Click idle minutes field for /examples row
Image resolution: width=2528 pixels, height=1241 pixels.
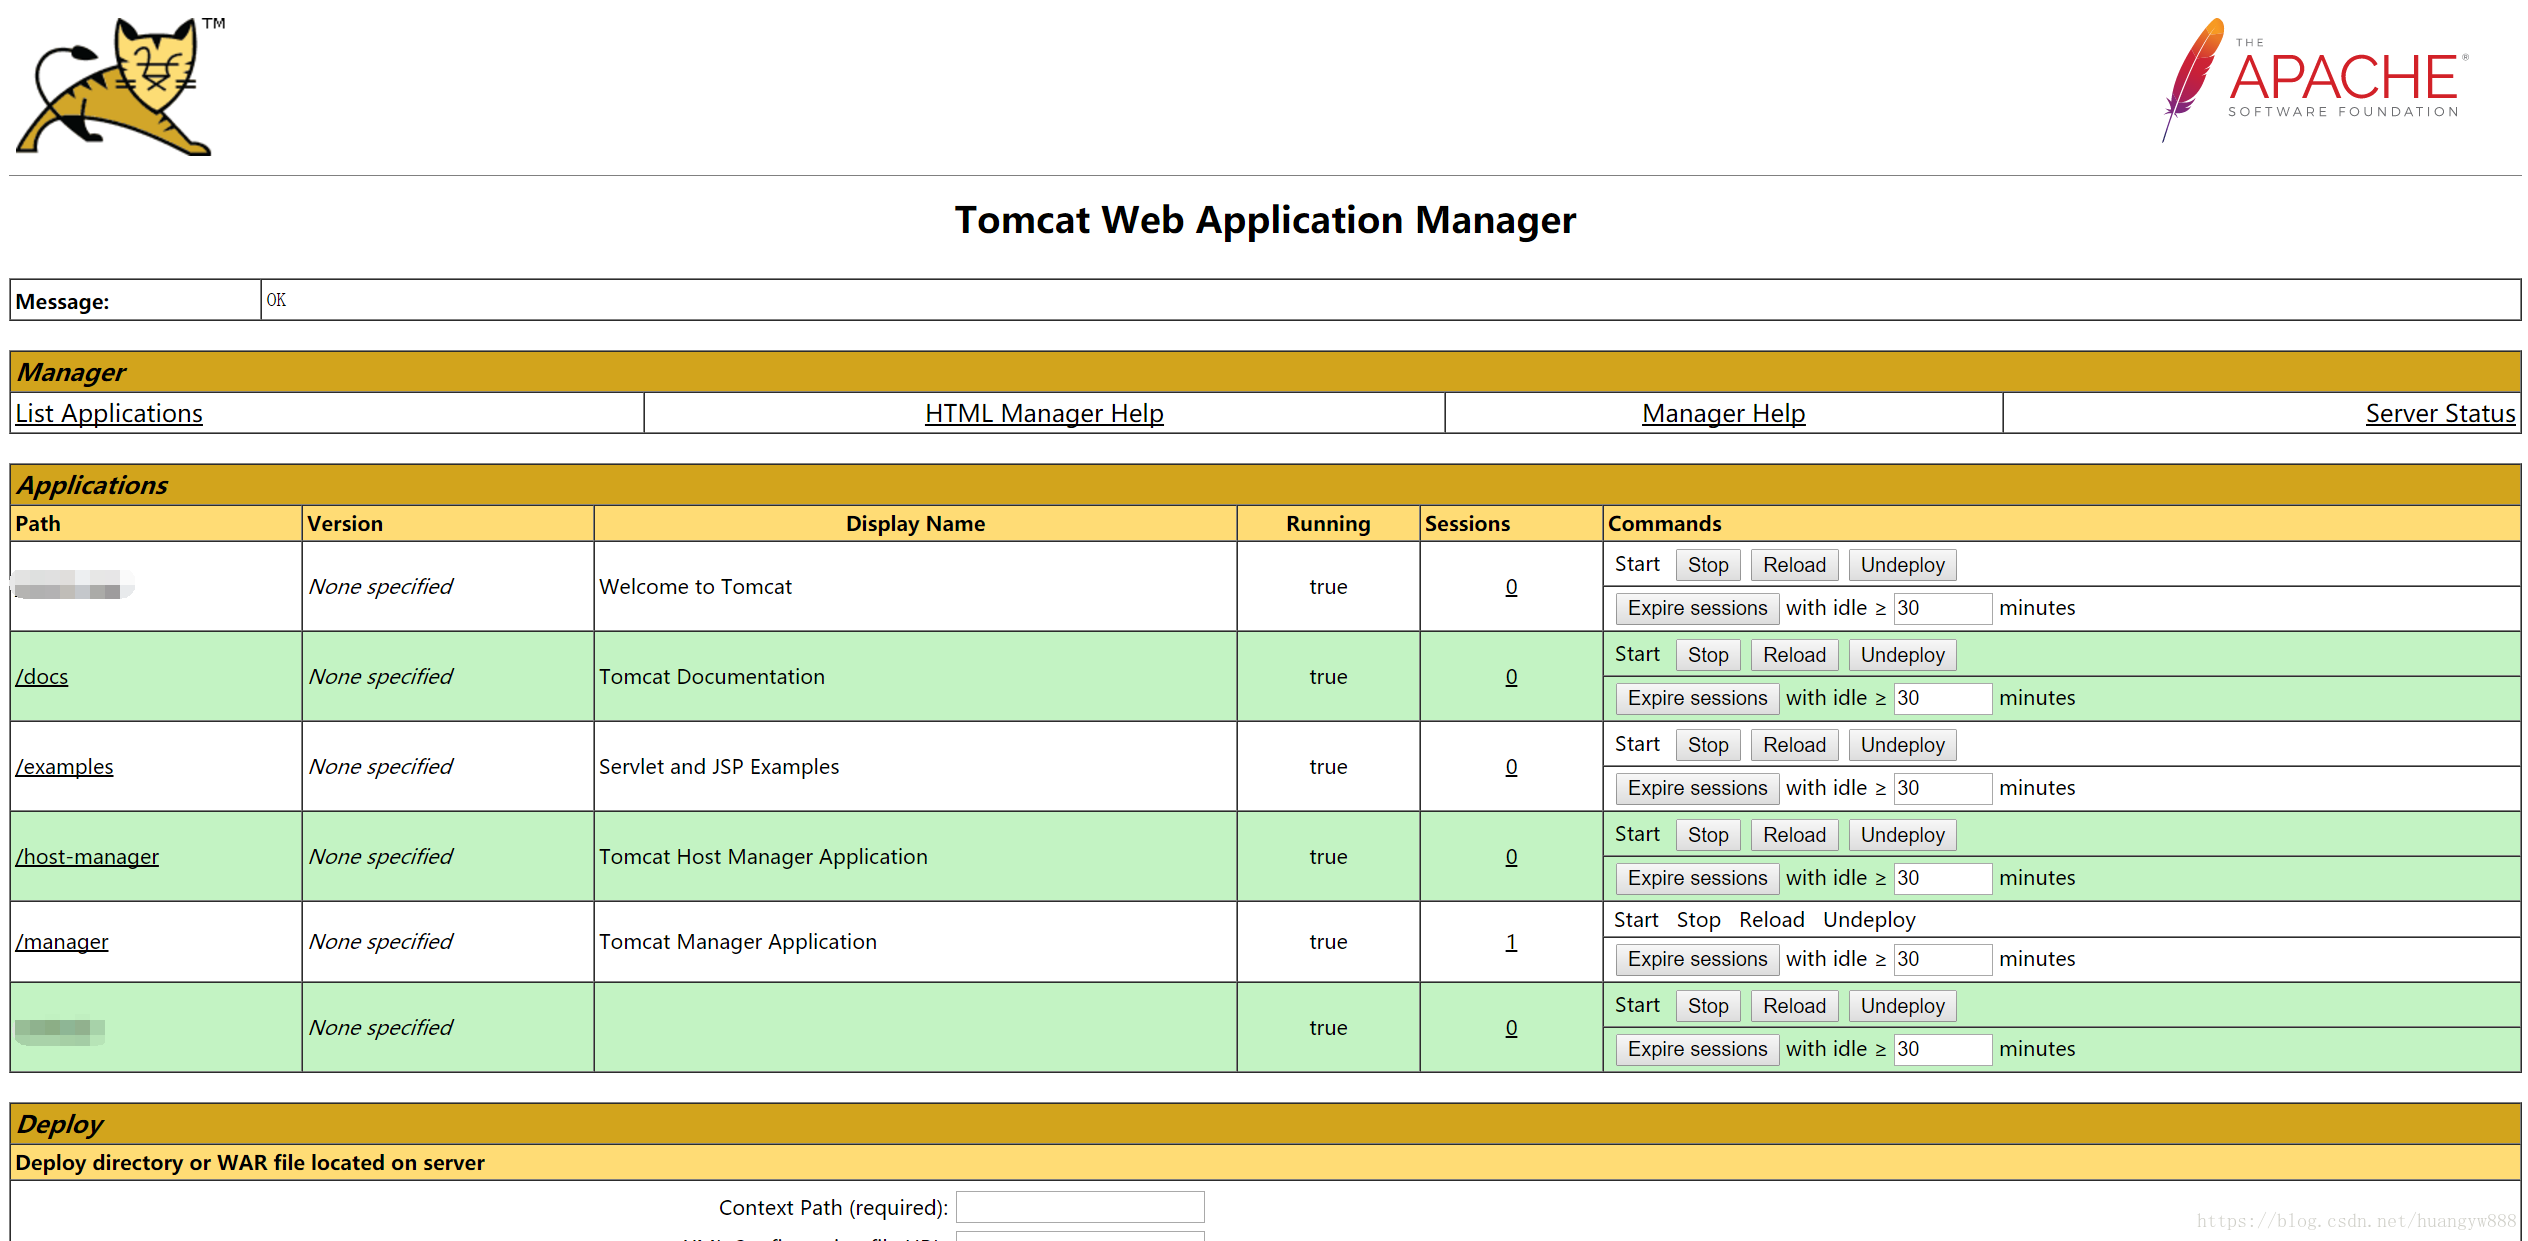click(x=1943, y=788)
